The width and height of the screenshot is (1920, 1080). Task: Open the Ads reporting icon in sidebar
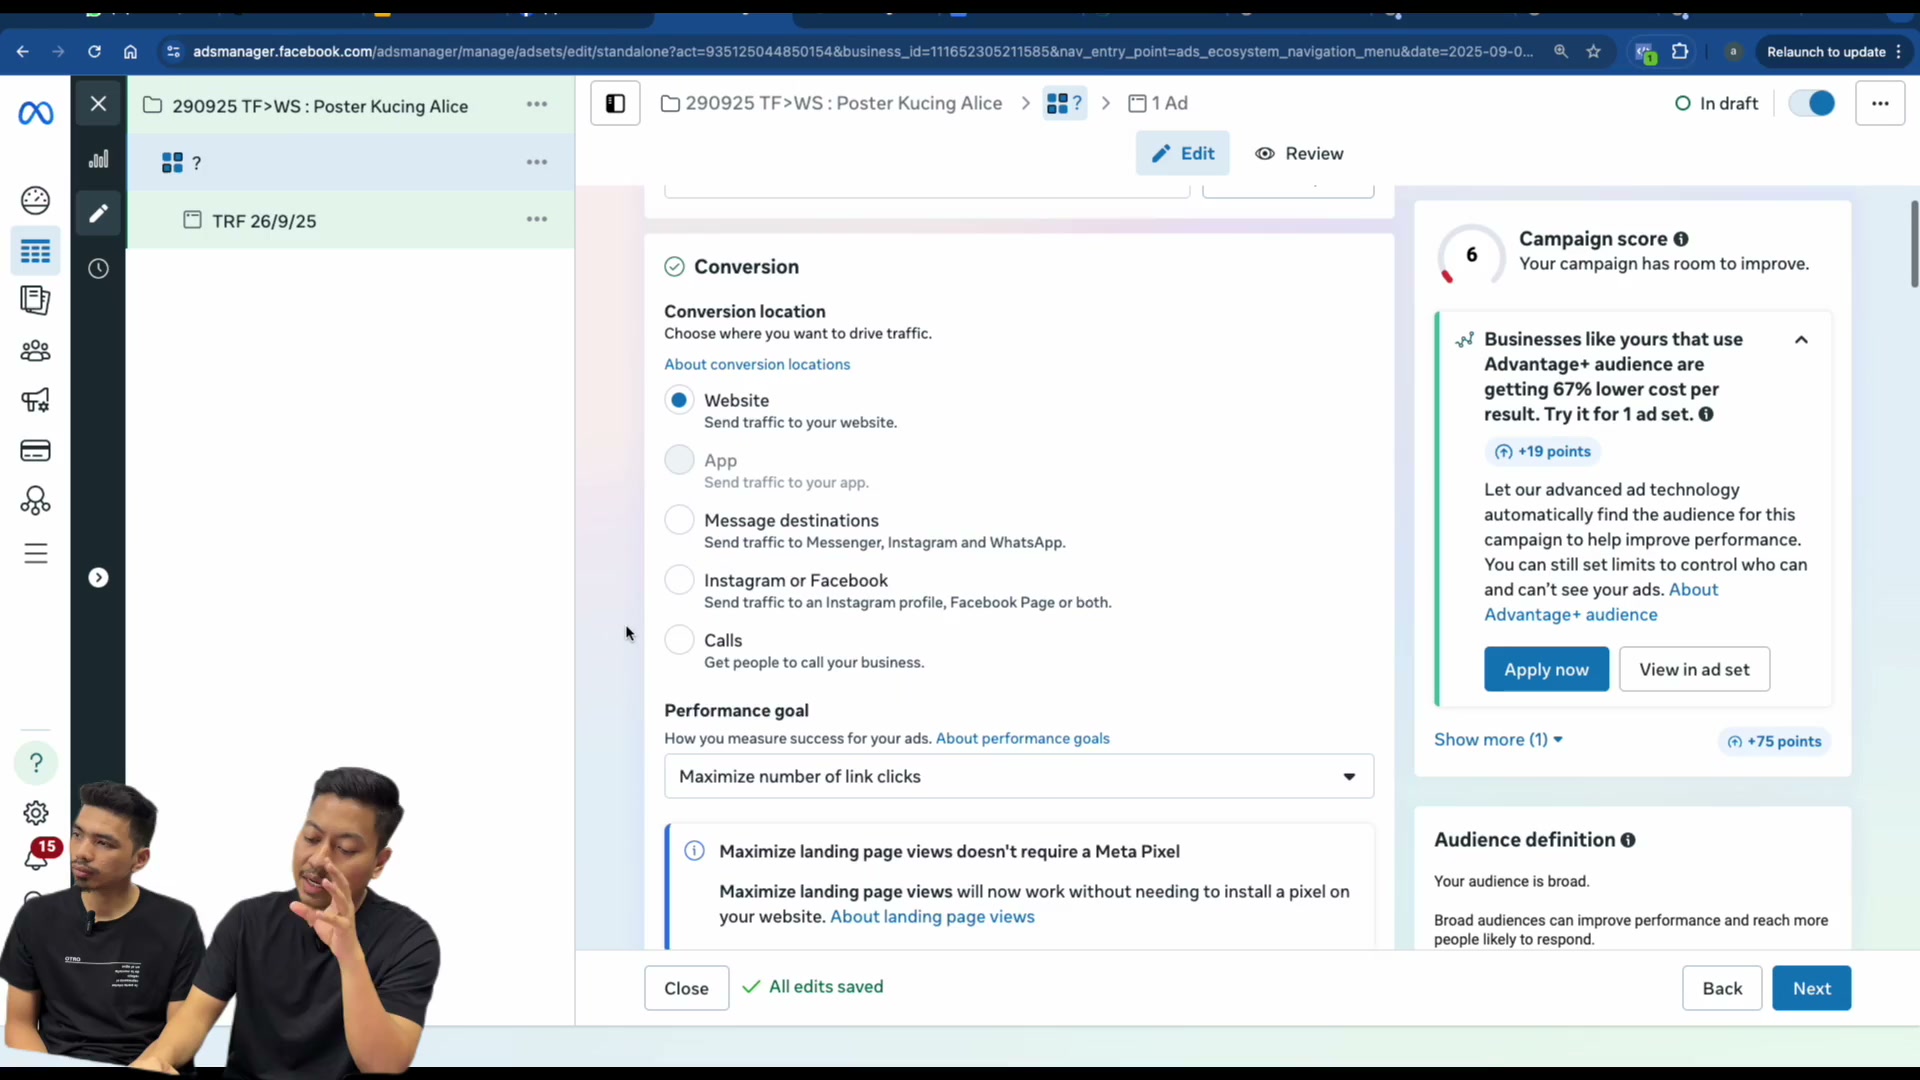(36, 300)
